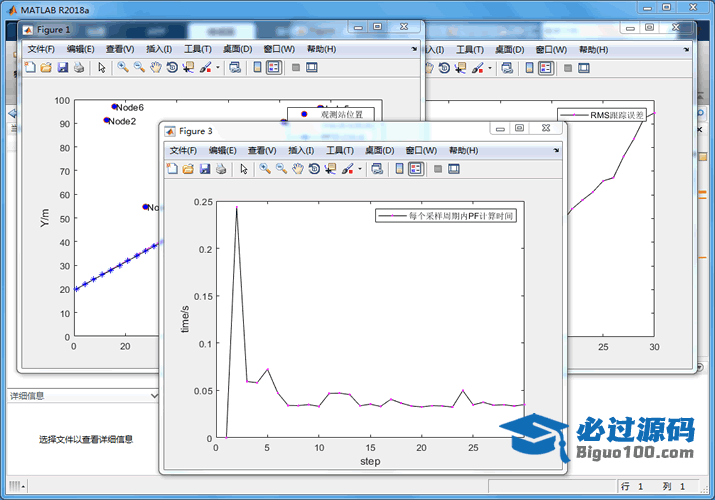
Task: Print icon in Figure 1 toolbar
Action: click(79, 67)
